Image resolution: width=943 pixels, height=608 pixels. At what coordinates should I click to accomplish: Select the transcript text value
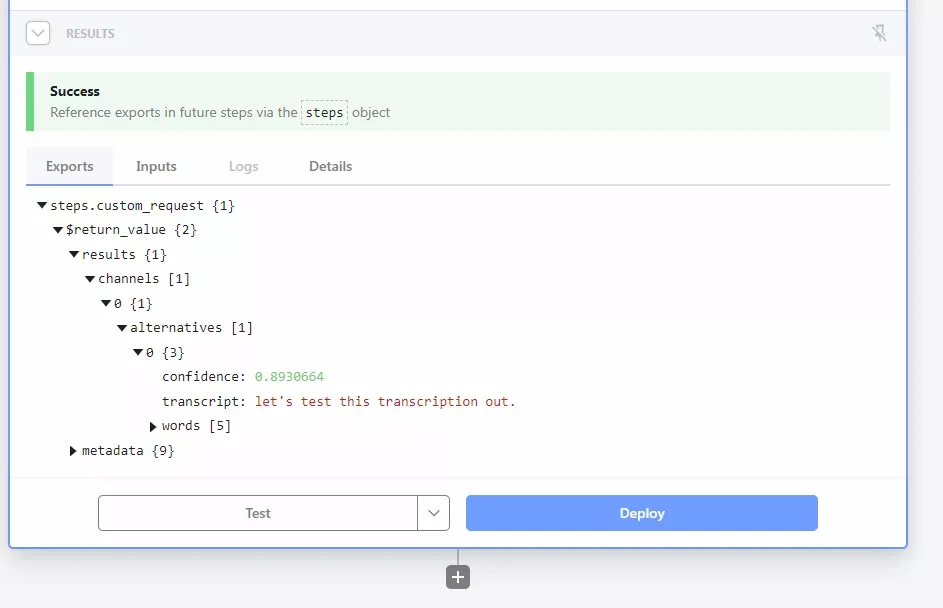385,402
